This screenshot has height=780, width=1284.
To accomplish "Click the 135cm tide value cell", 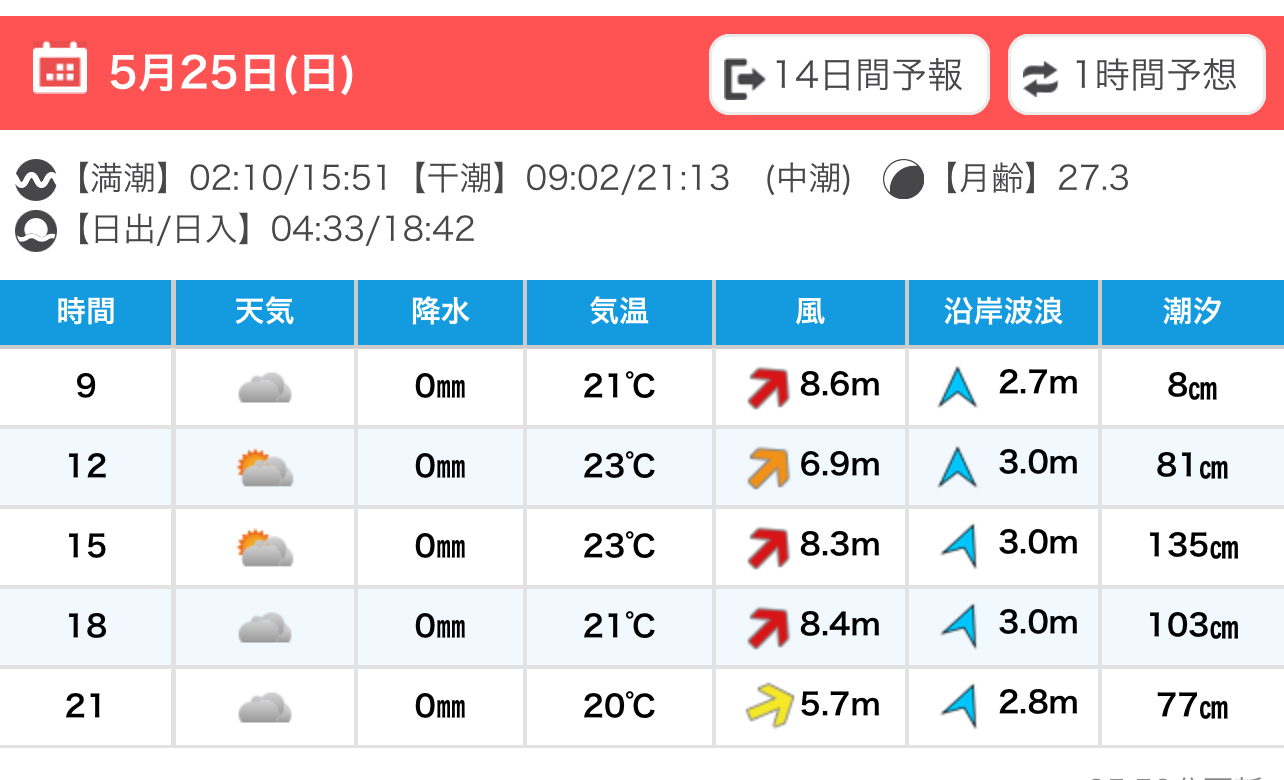I will (x=1192, y=546).
